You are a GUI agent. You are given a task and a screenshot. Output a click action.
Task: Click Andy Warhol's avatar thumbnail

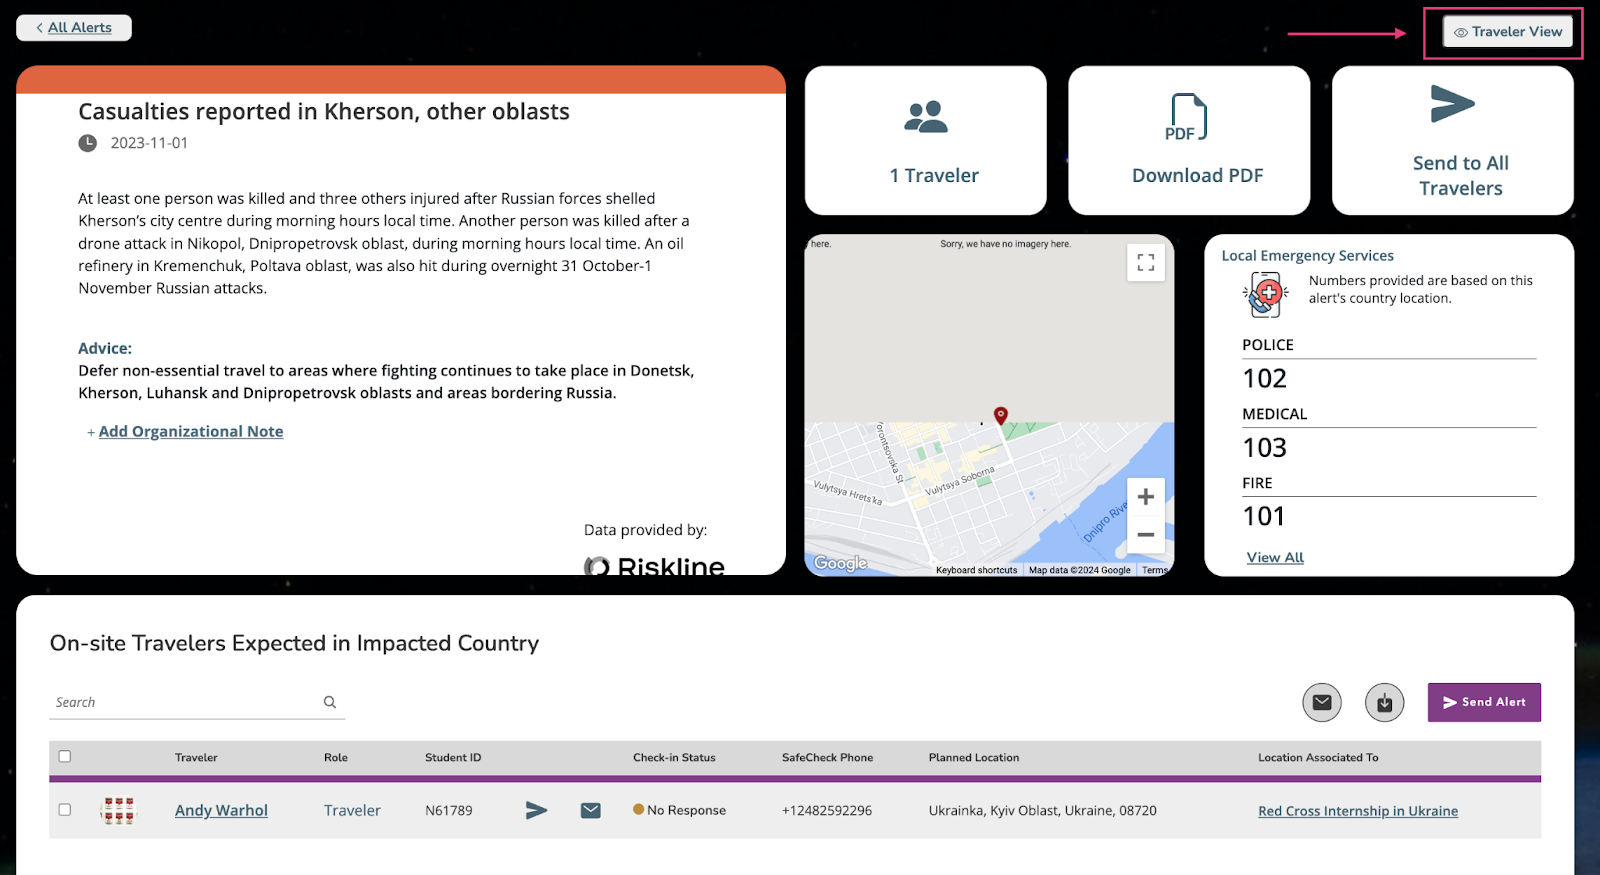point(118,810)
